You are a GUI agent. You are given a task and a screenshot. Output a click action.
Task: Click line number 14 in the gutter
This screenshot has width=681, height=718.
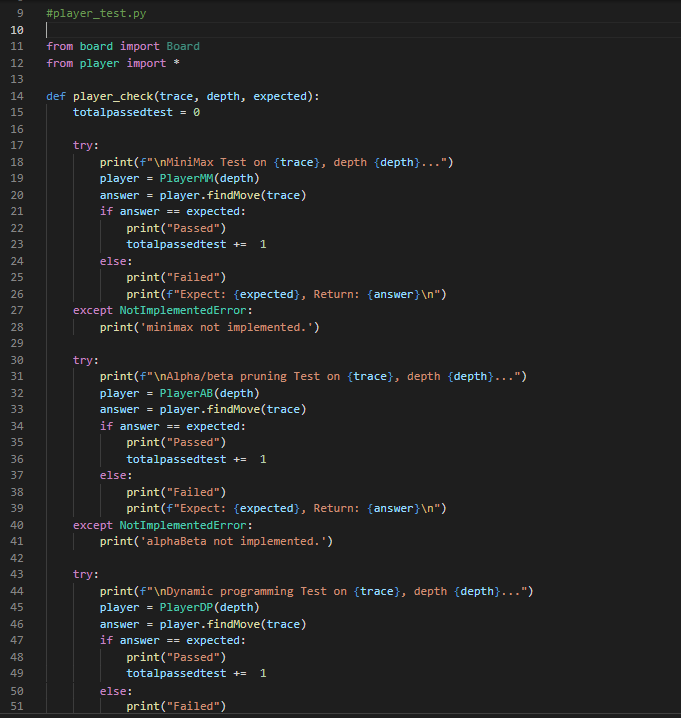(17, 96)
